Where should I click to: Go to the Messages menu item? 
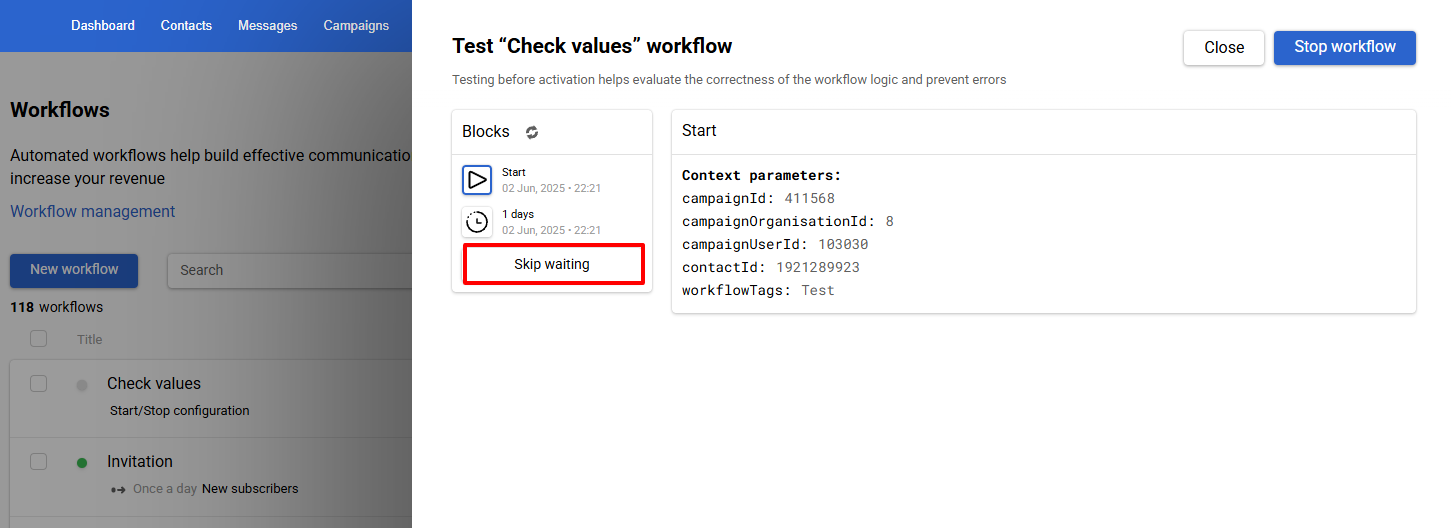[267, 26]
